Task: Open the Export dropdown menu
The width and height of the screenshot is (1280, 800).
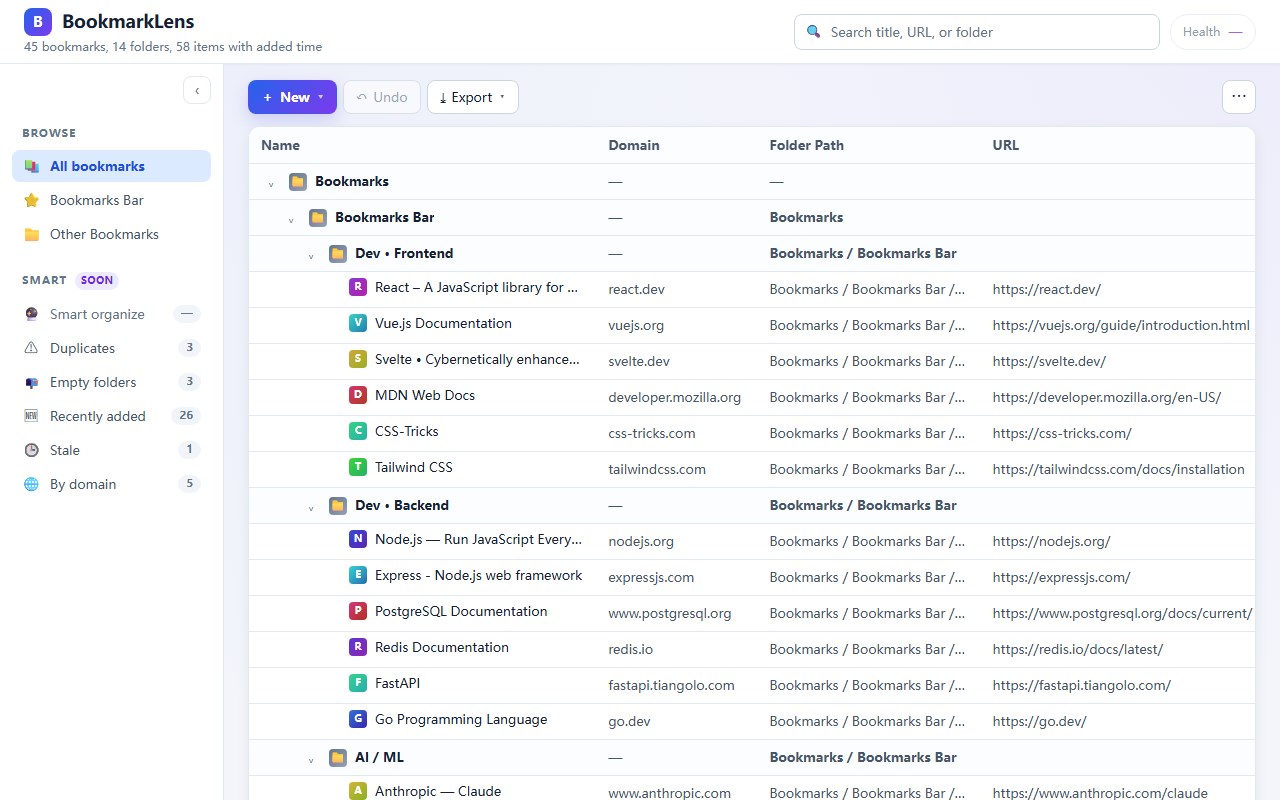Action: [x=472, y=97]
